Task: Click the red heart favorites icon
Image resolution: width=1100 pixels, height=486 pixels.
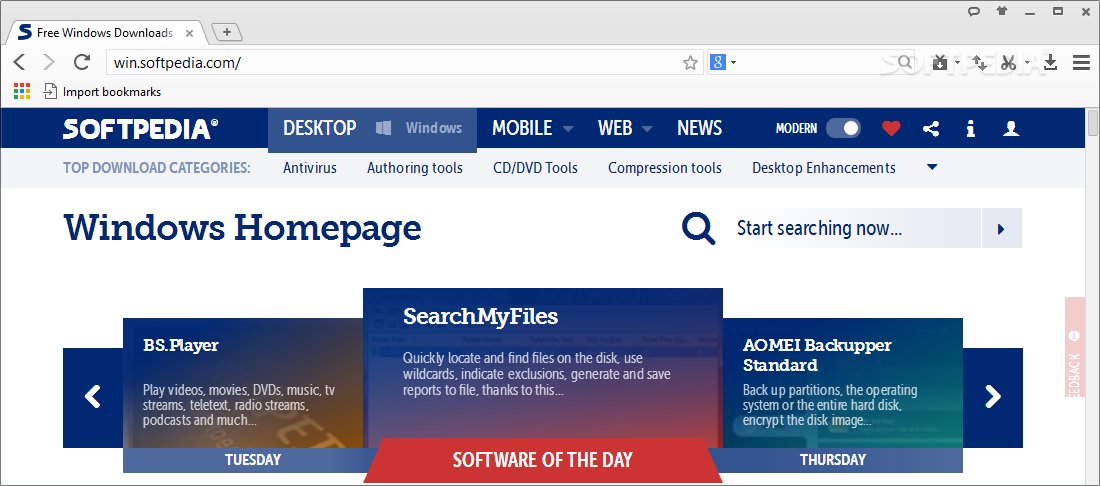Action: tap(891, 128)
